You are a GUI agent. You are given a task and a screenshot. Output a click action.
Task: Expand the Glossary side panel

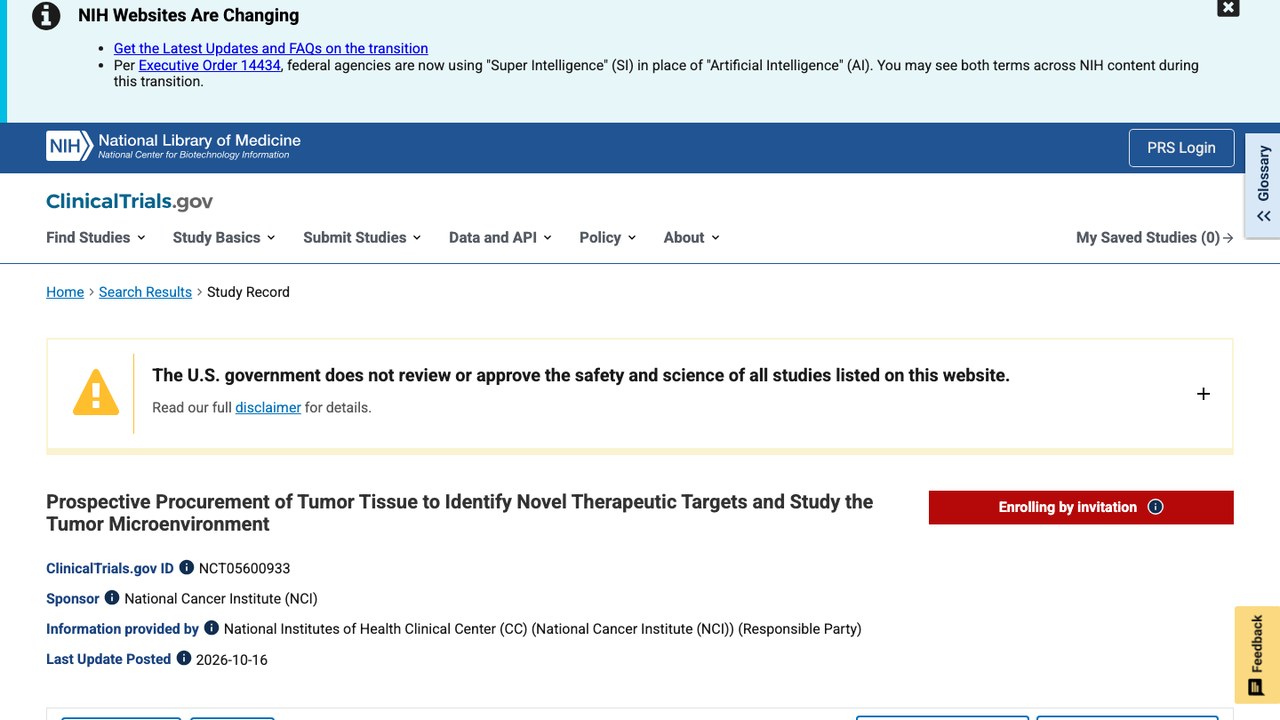point(1263,186)
